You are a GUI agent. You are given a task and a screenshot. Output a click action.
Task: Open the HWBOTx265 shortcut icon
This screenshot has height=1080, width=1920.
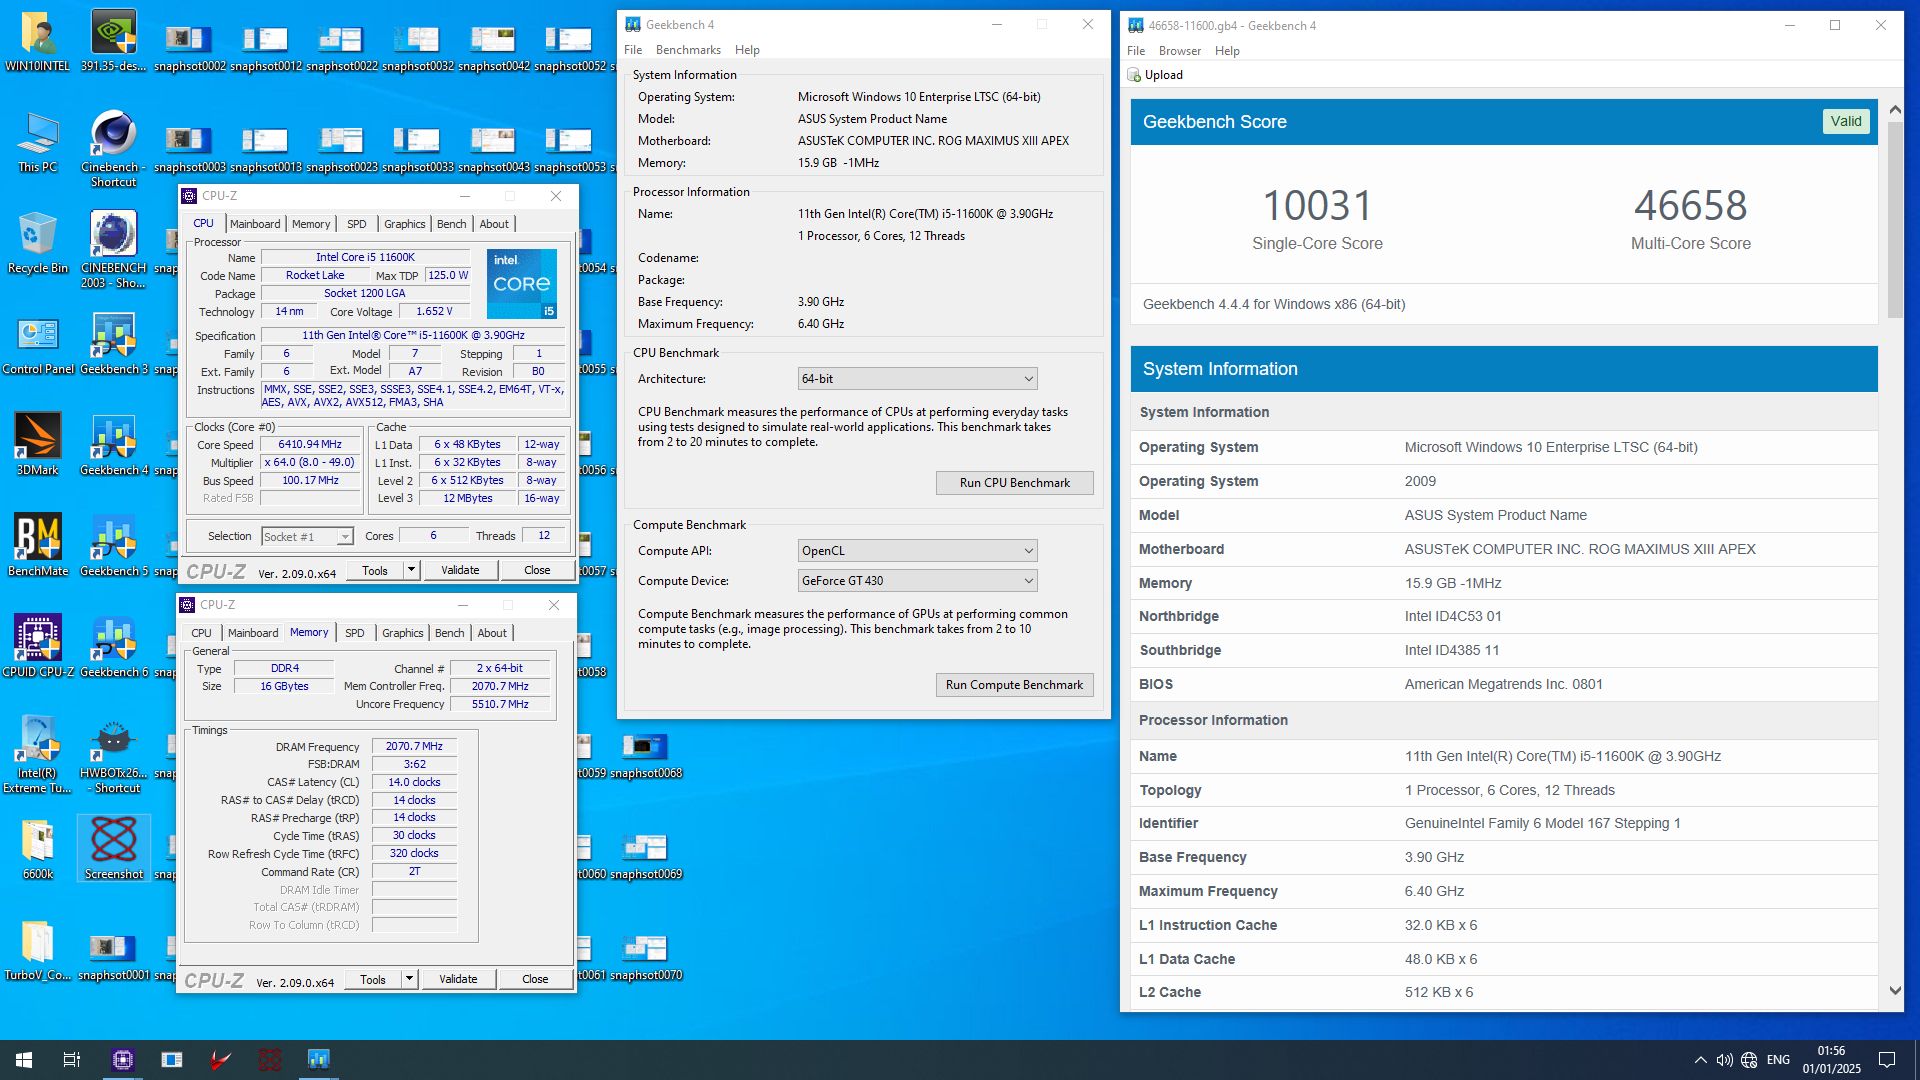(x=113, y=755)
